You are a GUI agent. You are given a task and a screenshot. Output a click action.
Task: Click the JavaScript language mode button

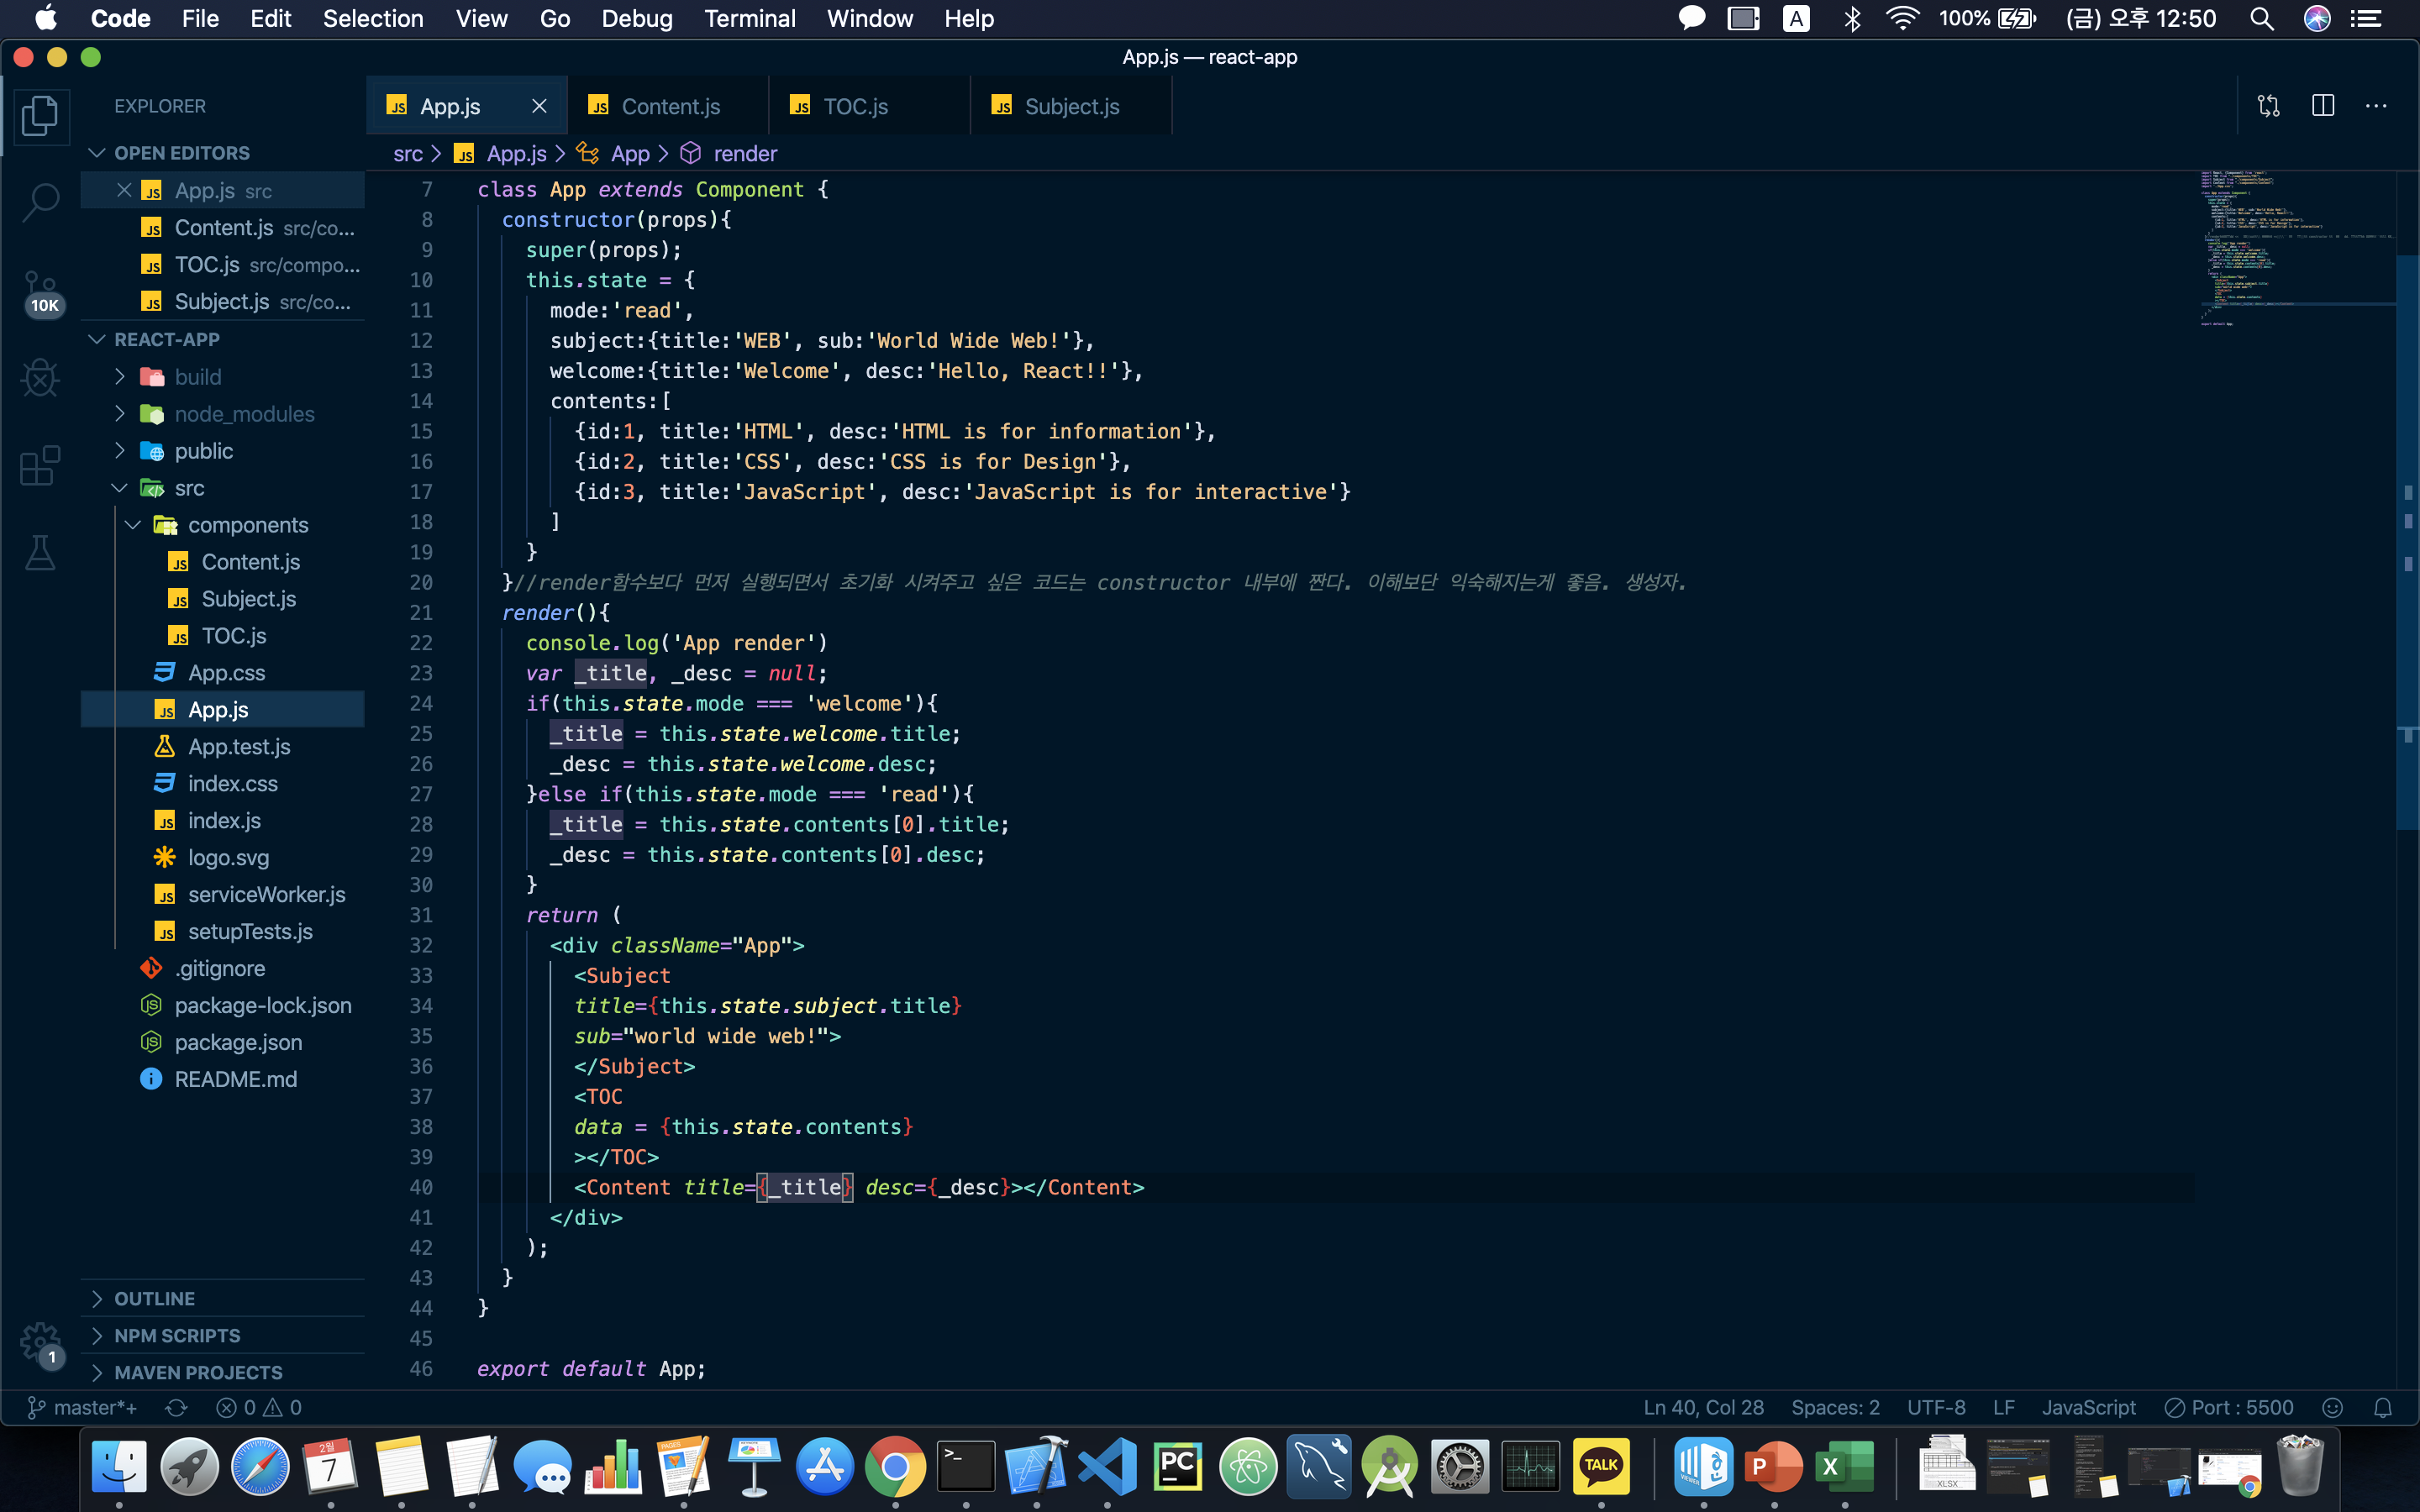pyautogui.click(x=2087, y=1407)
